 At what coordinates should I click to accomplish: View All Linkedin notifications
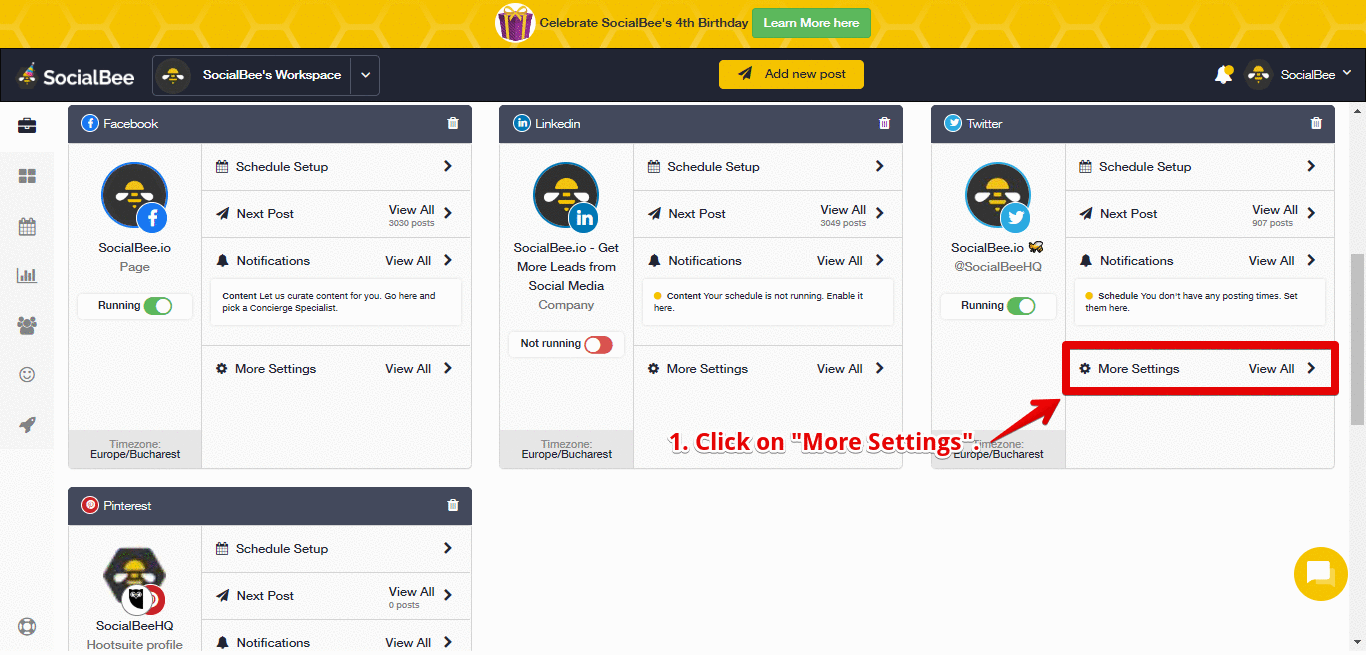click(840, 261)
